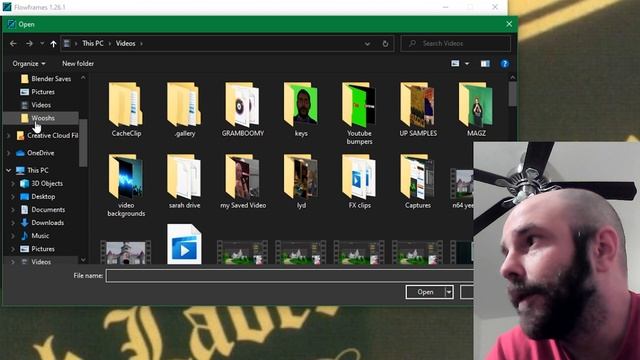Viewport: 640px width, 360px height.
Task: Expand the OneDrive node
Action: coord(9,153)
